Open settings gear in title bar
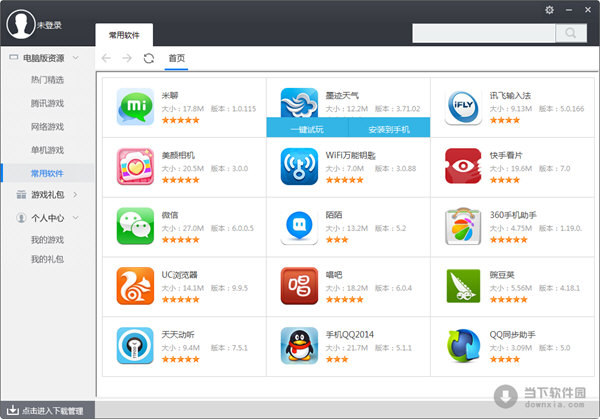The image size is (600, 419). coord(549,10)
